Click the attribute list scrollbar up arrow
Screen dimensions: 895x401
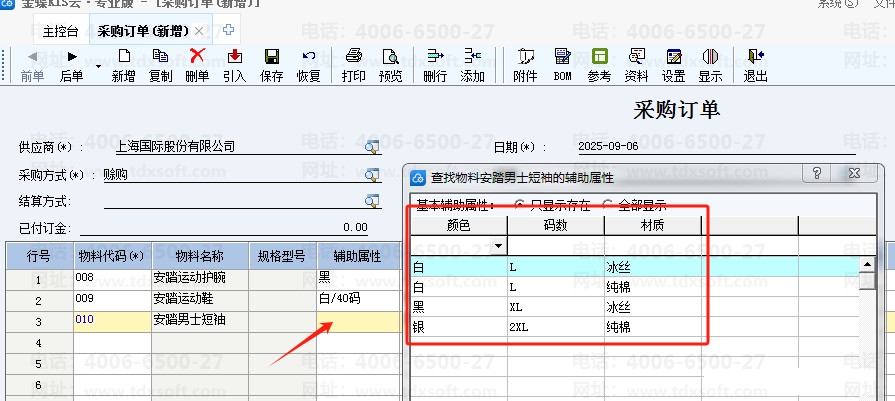click(x=868, y=266)
